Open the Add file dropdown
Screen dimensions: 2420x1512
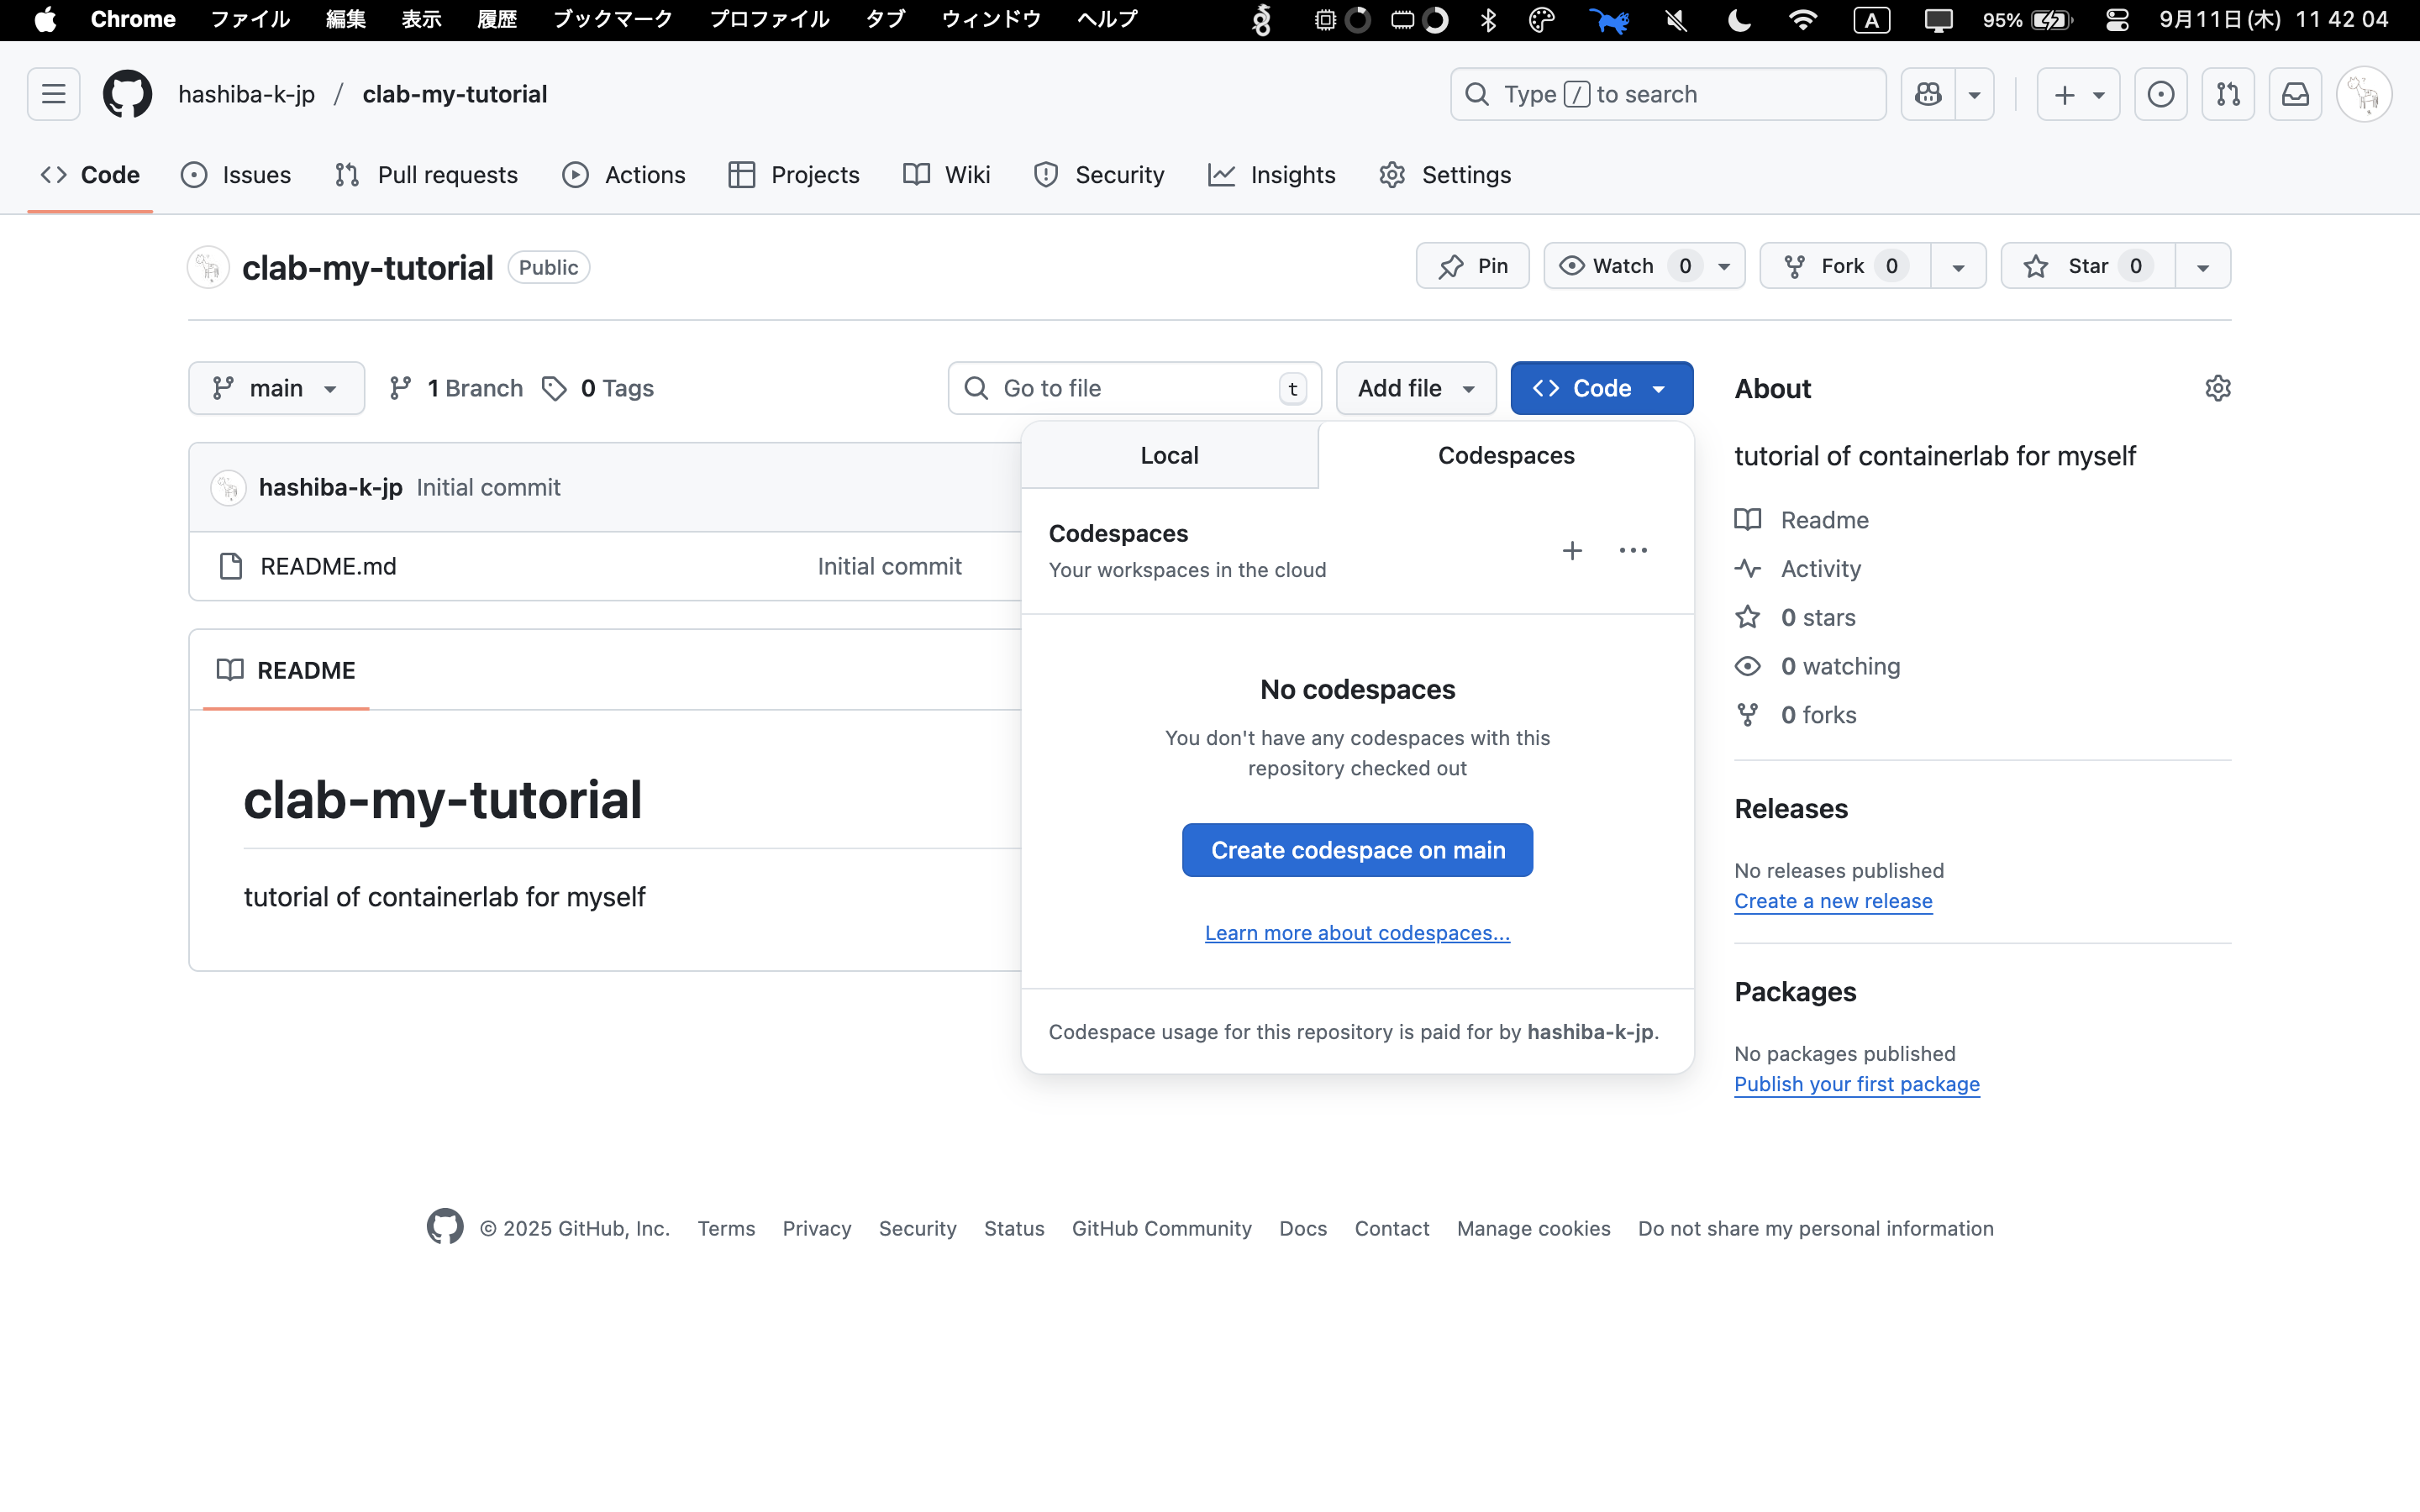(x=1415, y=388)
